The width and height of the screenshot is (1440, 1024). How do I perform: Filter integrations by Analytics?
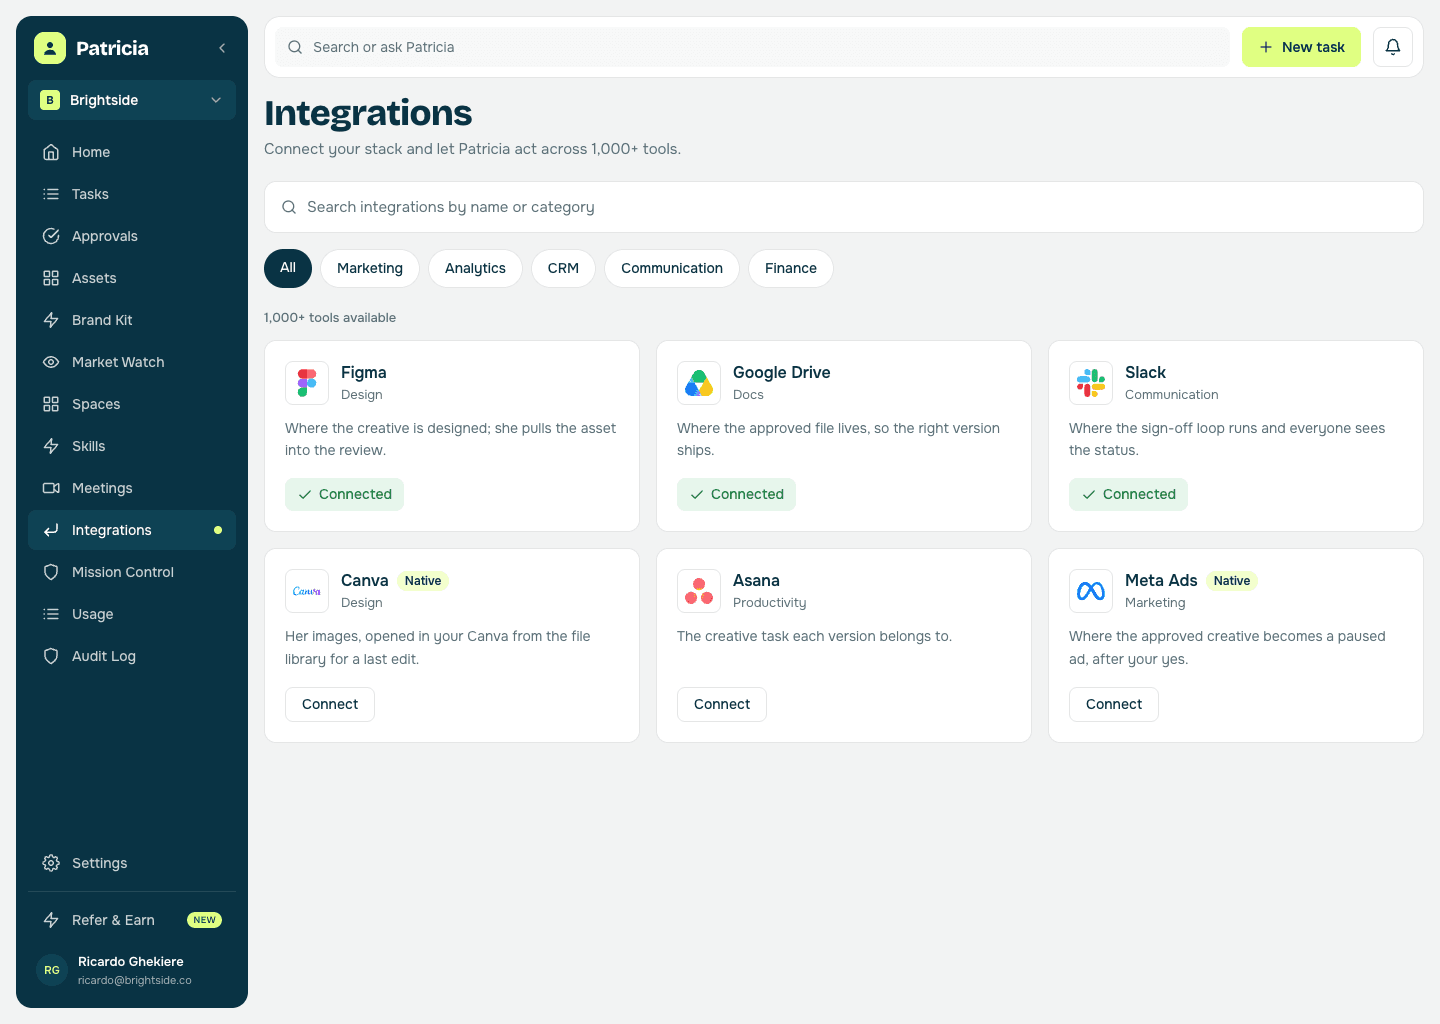coord(475,268)
